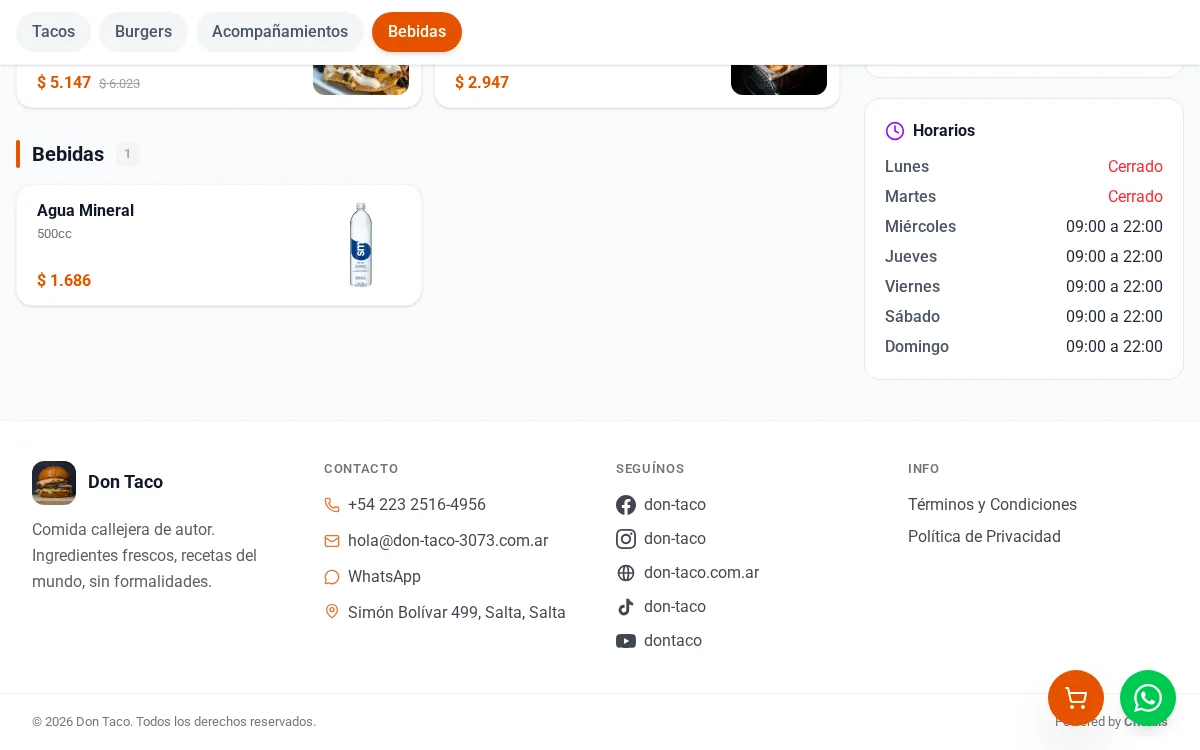This screenshot has width=1200, height=750.
Task: Click the 500cc description text
Action: point(54,234)
